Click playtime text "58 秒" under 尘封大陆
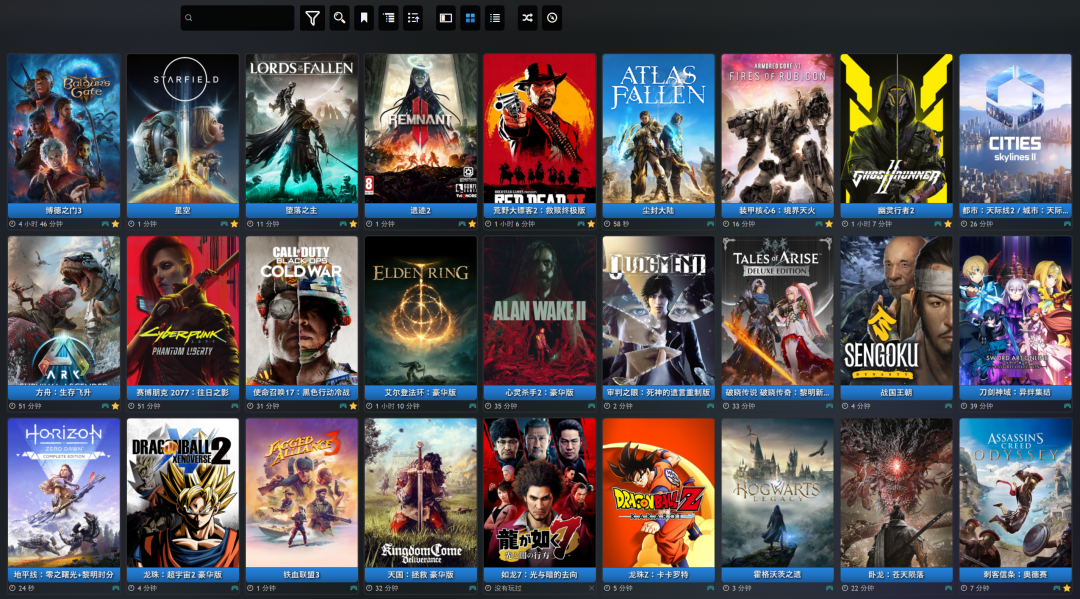 click(621, 224)
